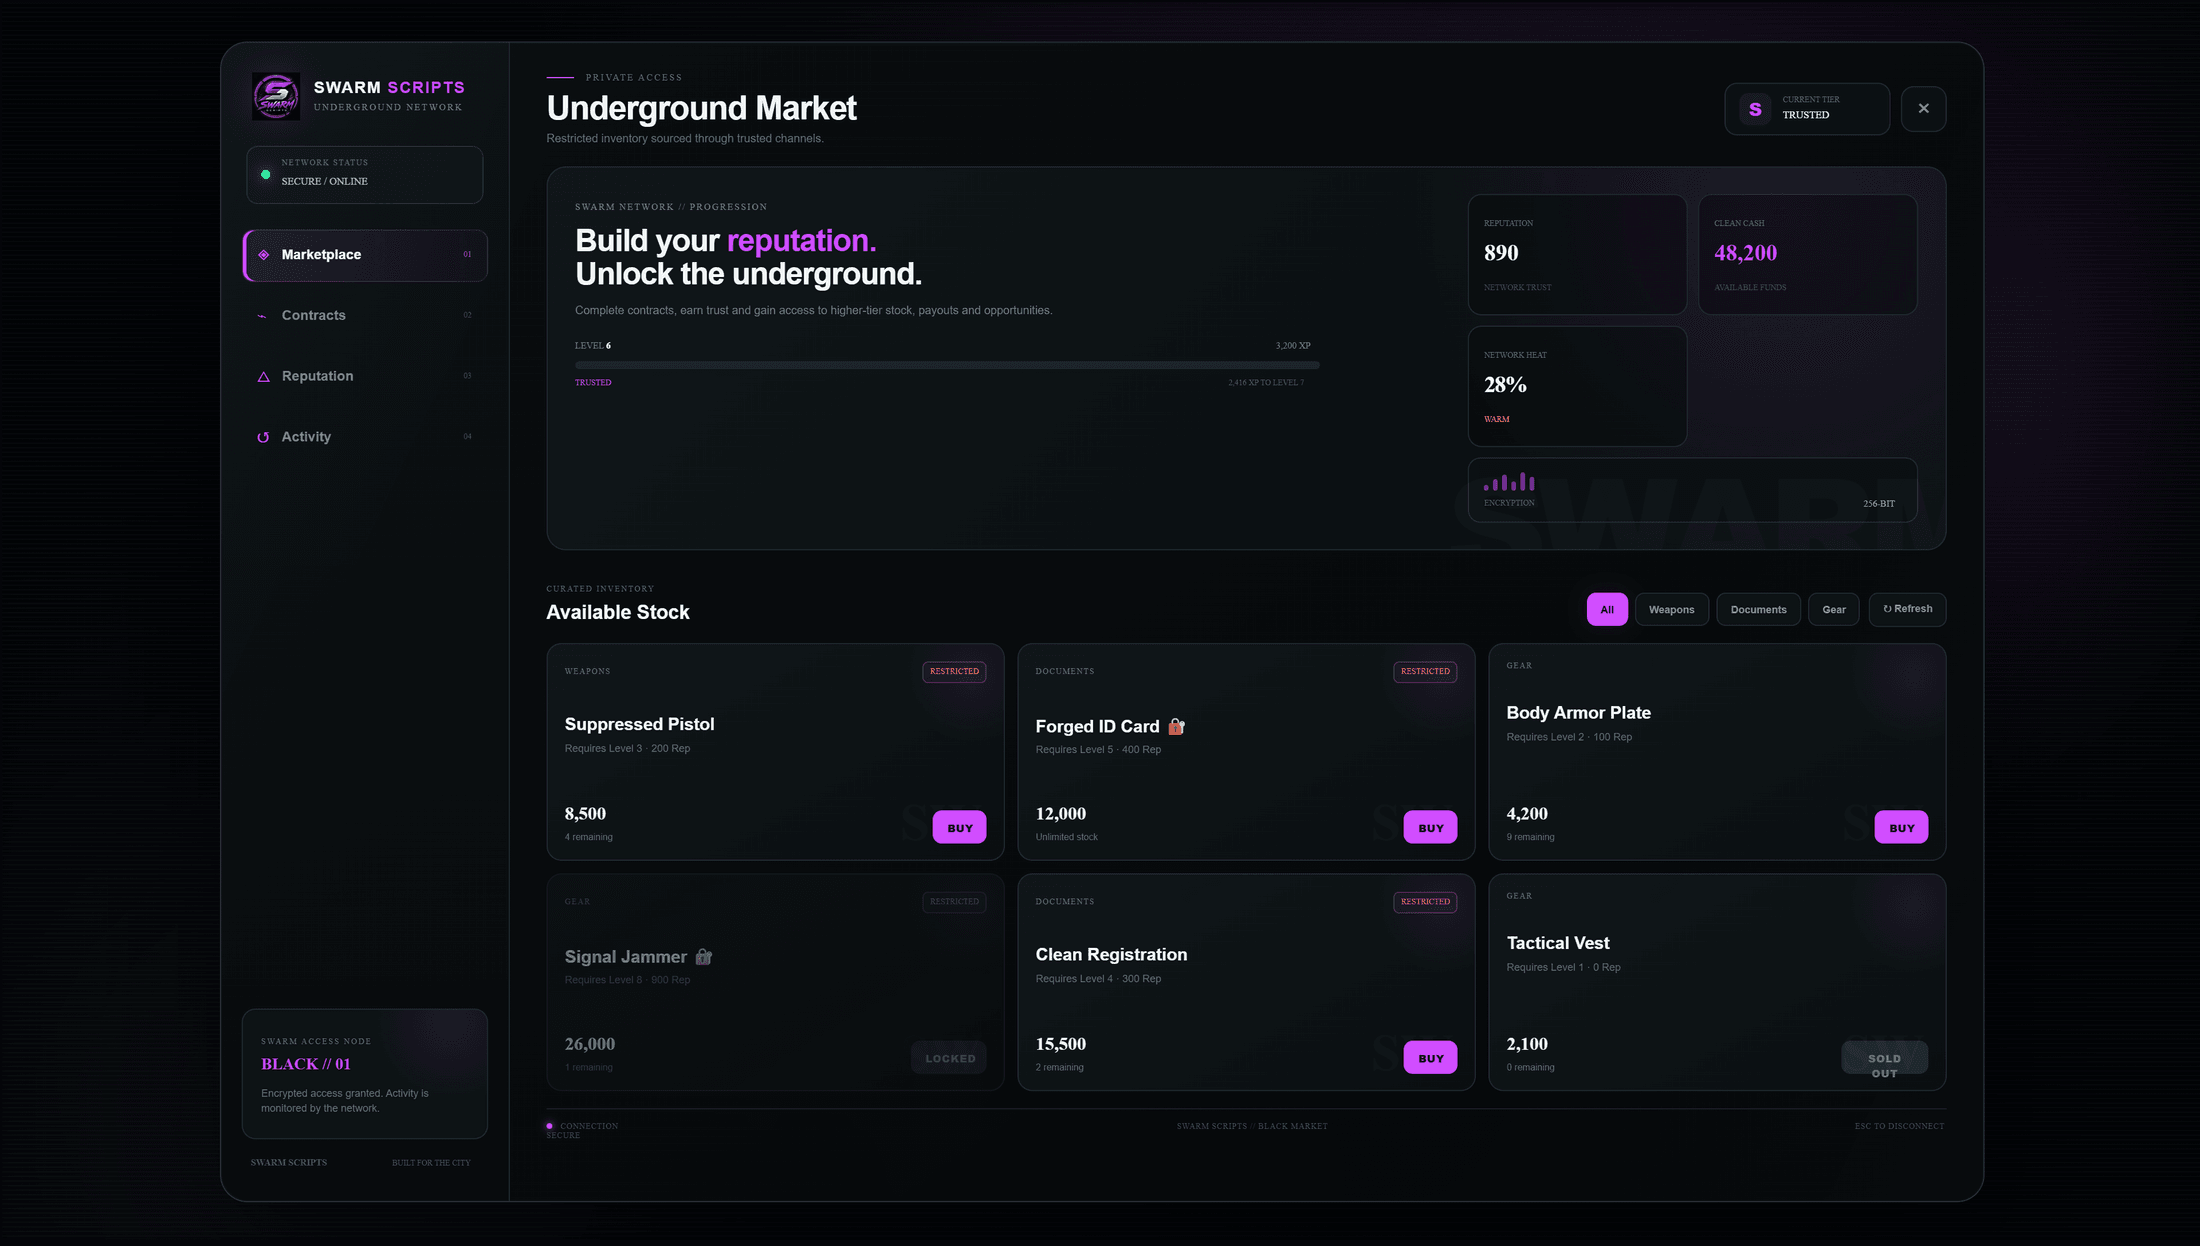Click the Level 6 XP progress bar

(x=947, y=365)
